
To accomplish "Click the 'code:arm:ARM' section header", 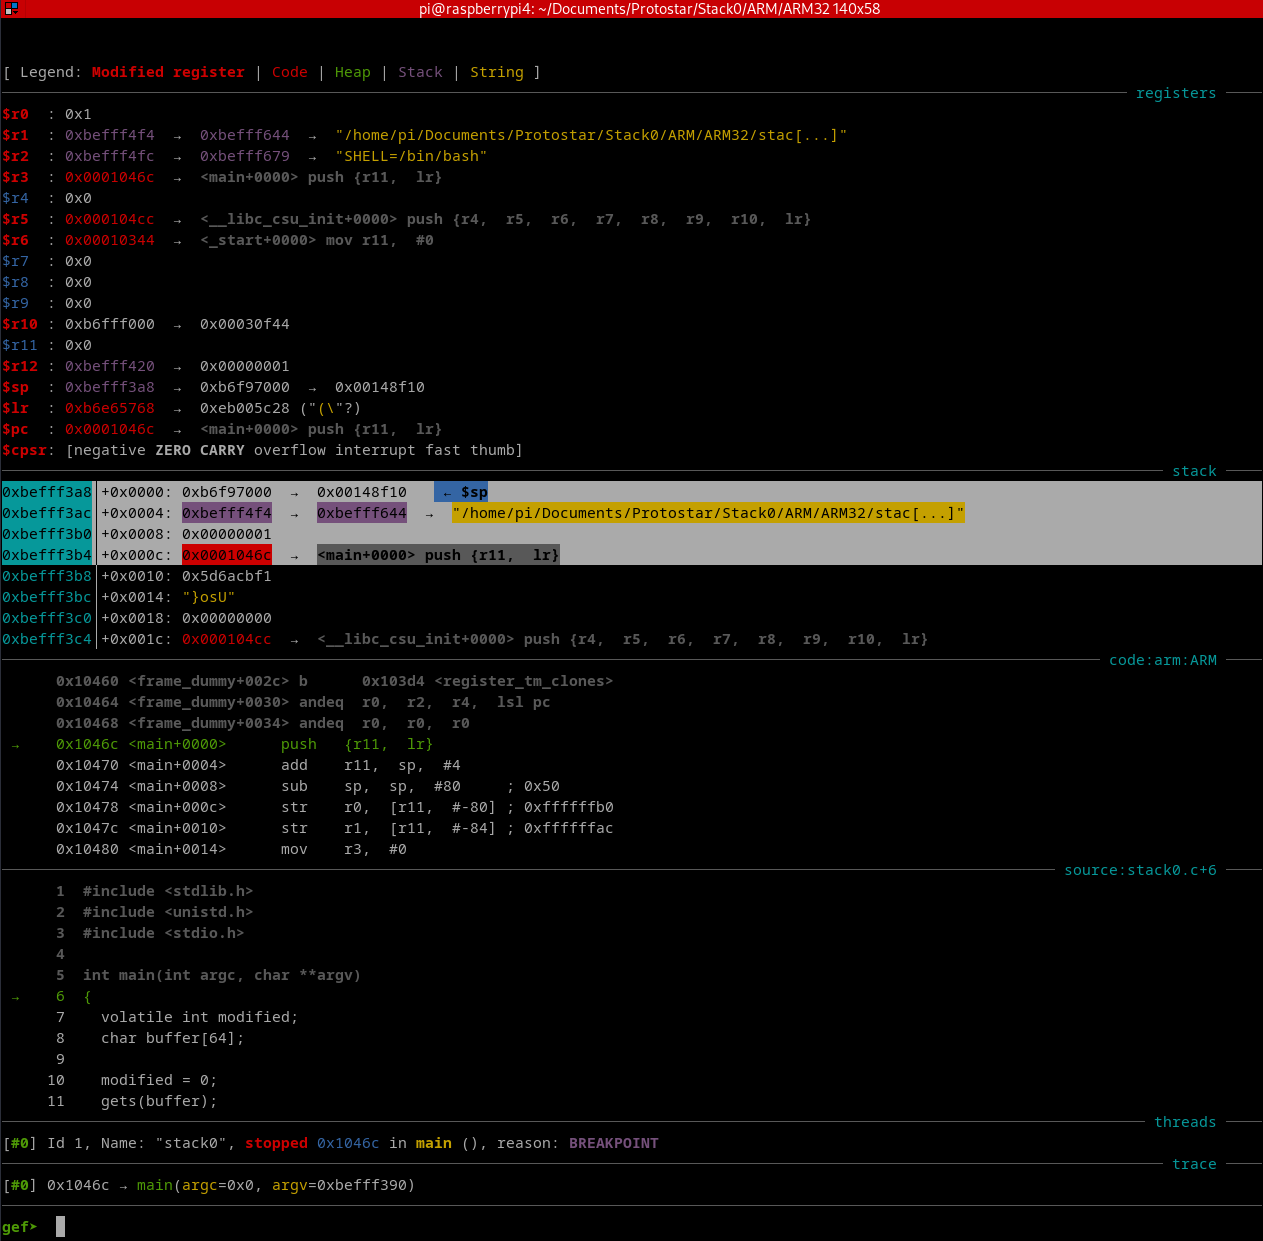I will (1163, 660).
